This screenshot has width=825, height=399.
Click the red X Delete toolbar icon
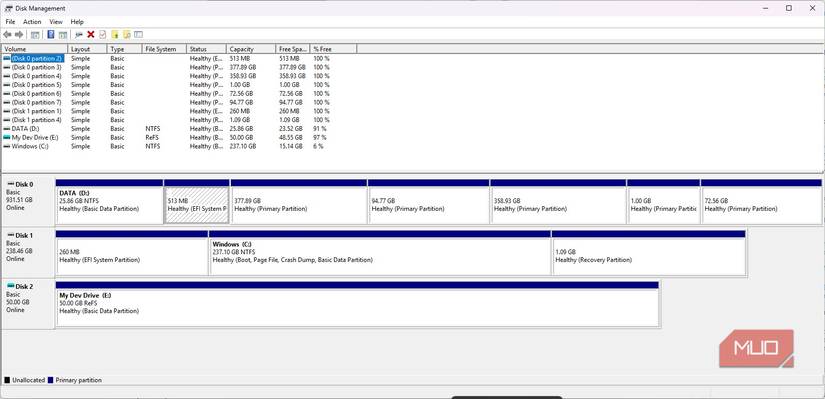click(90, 35)
